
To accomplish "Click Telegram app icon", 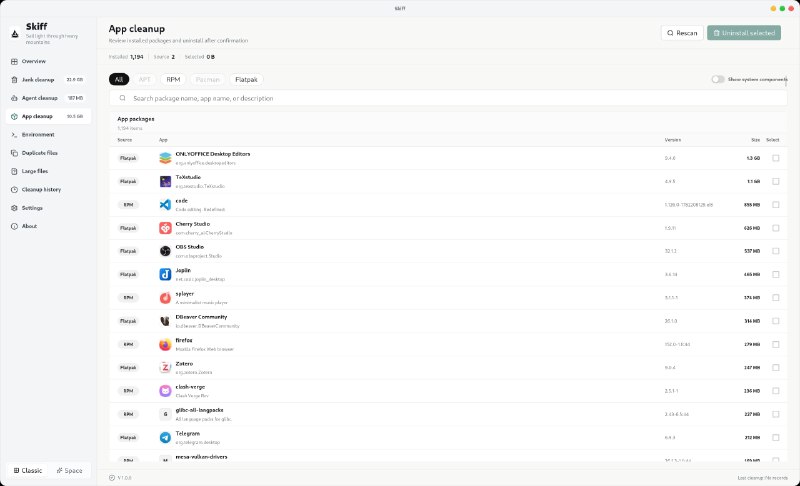I will tap(165, 438).
